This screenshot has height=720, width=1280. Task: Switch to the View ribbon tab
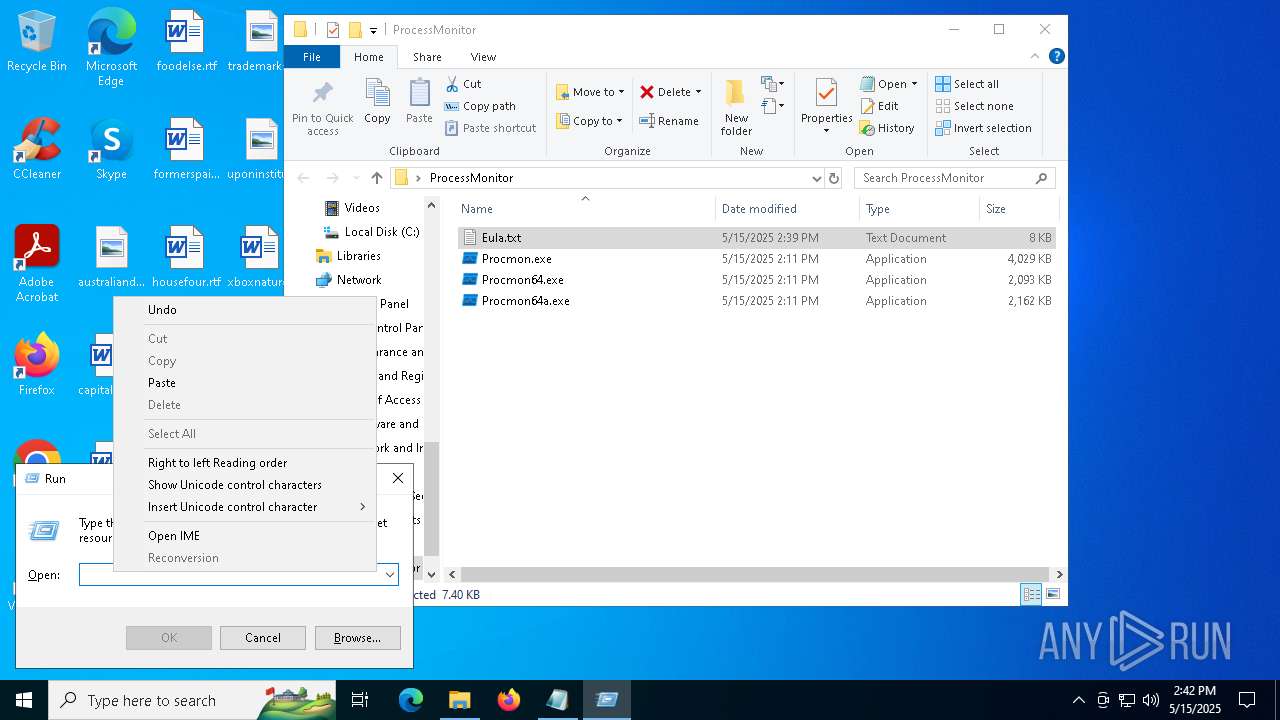pos(483,57)
